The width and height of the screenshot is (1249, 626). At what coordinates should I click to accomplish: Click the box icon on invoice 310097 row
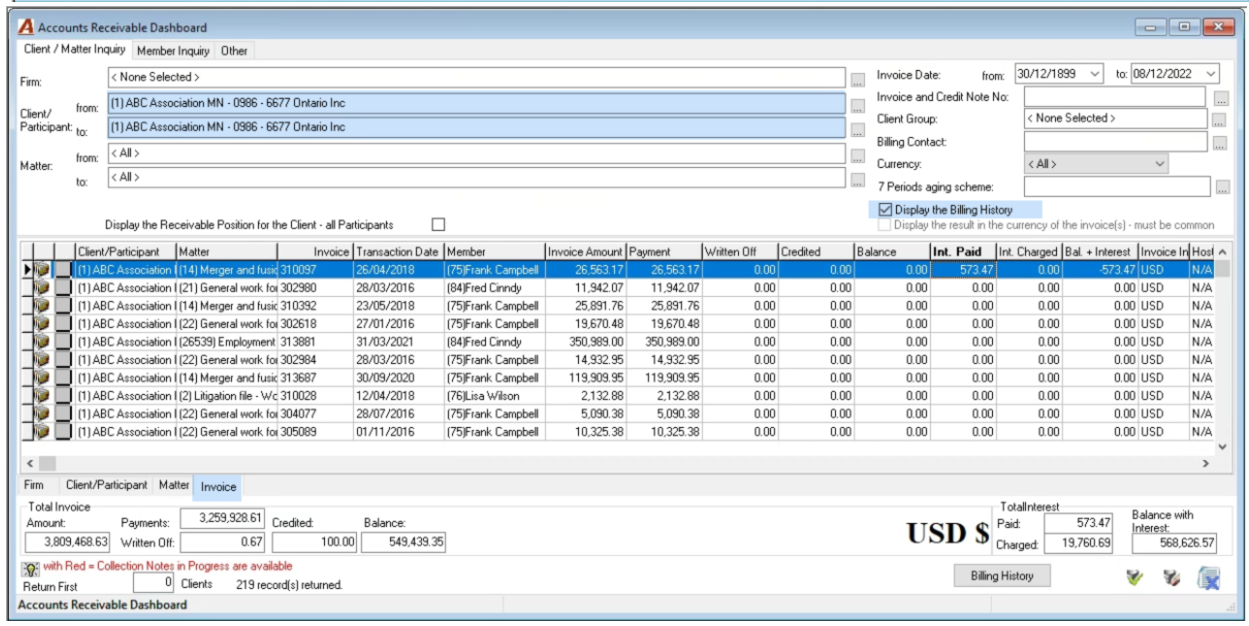point(42,270)
